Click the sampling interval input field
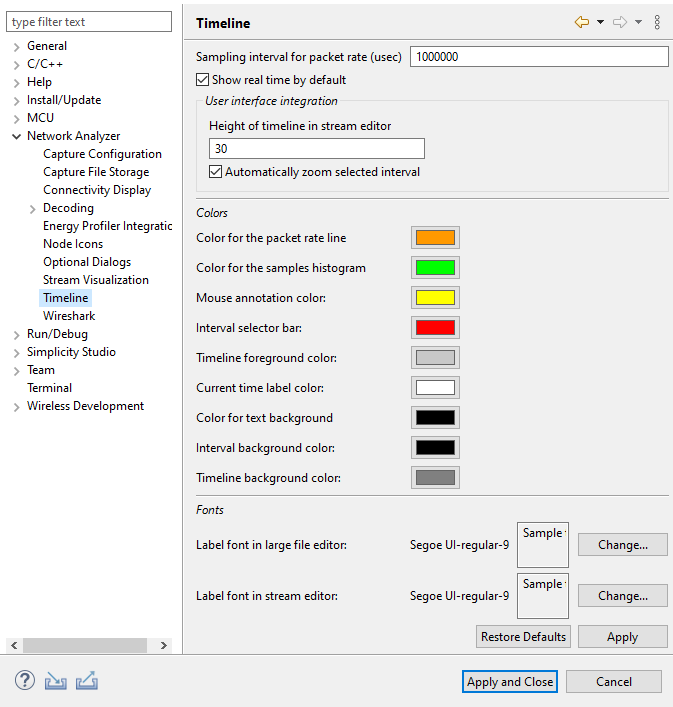 [x=539, y=57]
